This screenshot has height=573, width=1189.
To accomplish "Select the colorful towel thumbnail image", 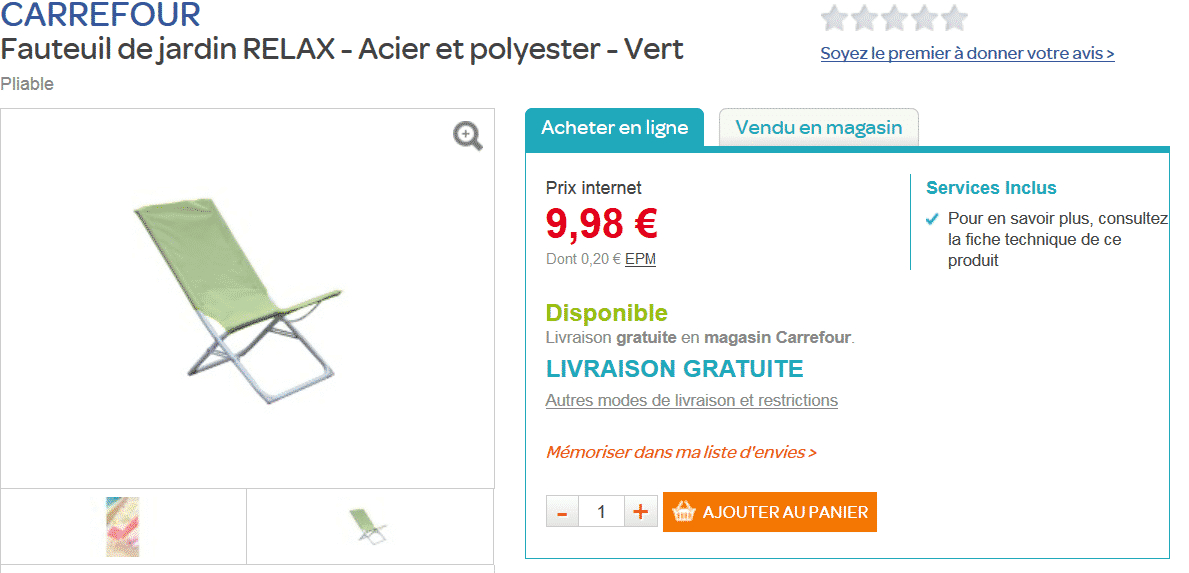I will pyautogui.click(x=123, y=527).
